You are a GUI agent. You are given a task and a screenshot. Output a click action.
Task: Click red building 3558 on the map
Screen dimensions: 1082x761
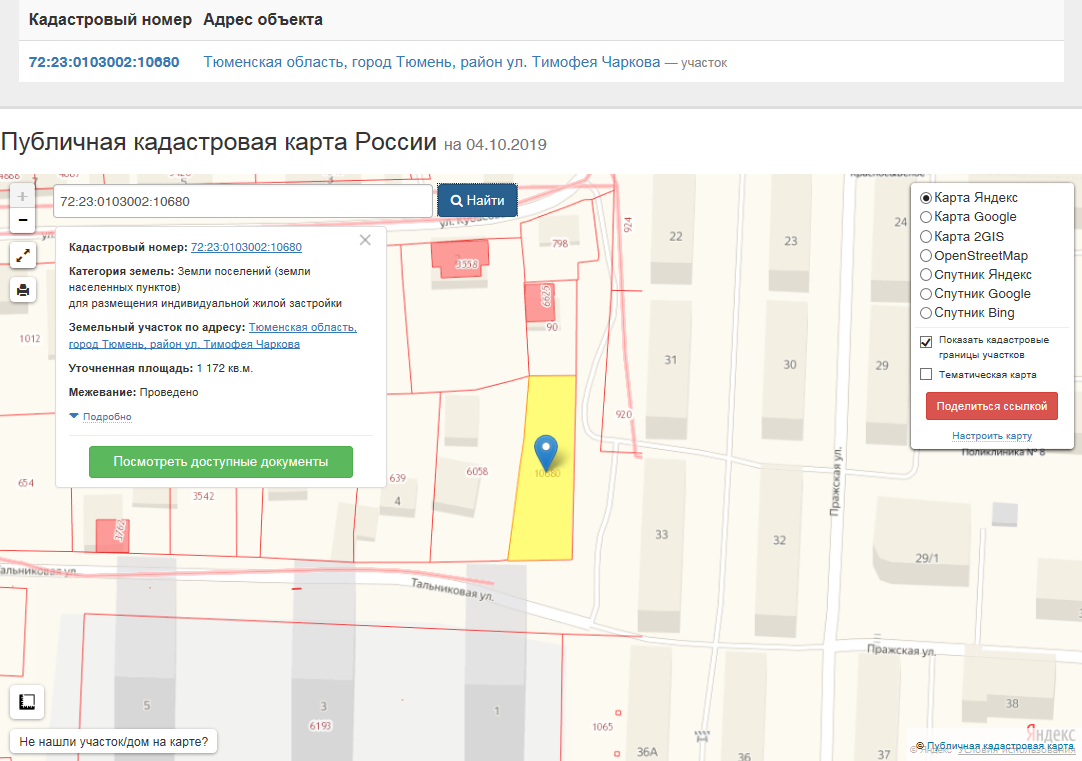(460, 259)
